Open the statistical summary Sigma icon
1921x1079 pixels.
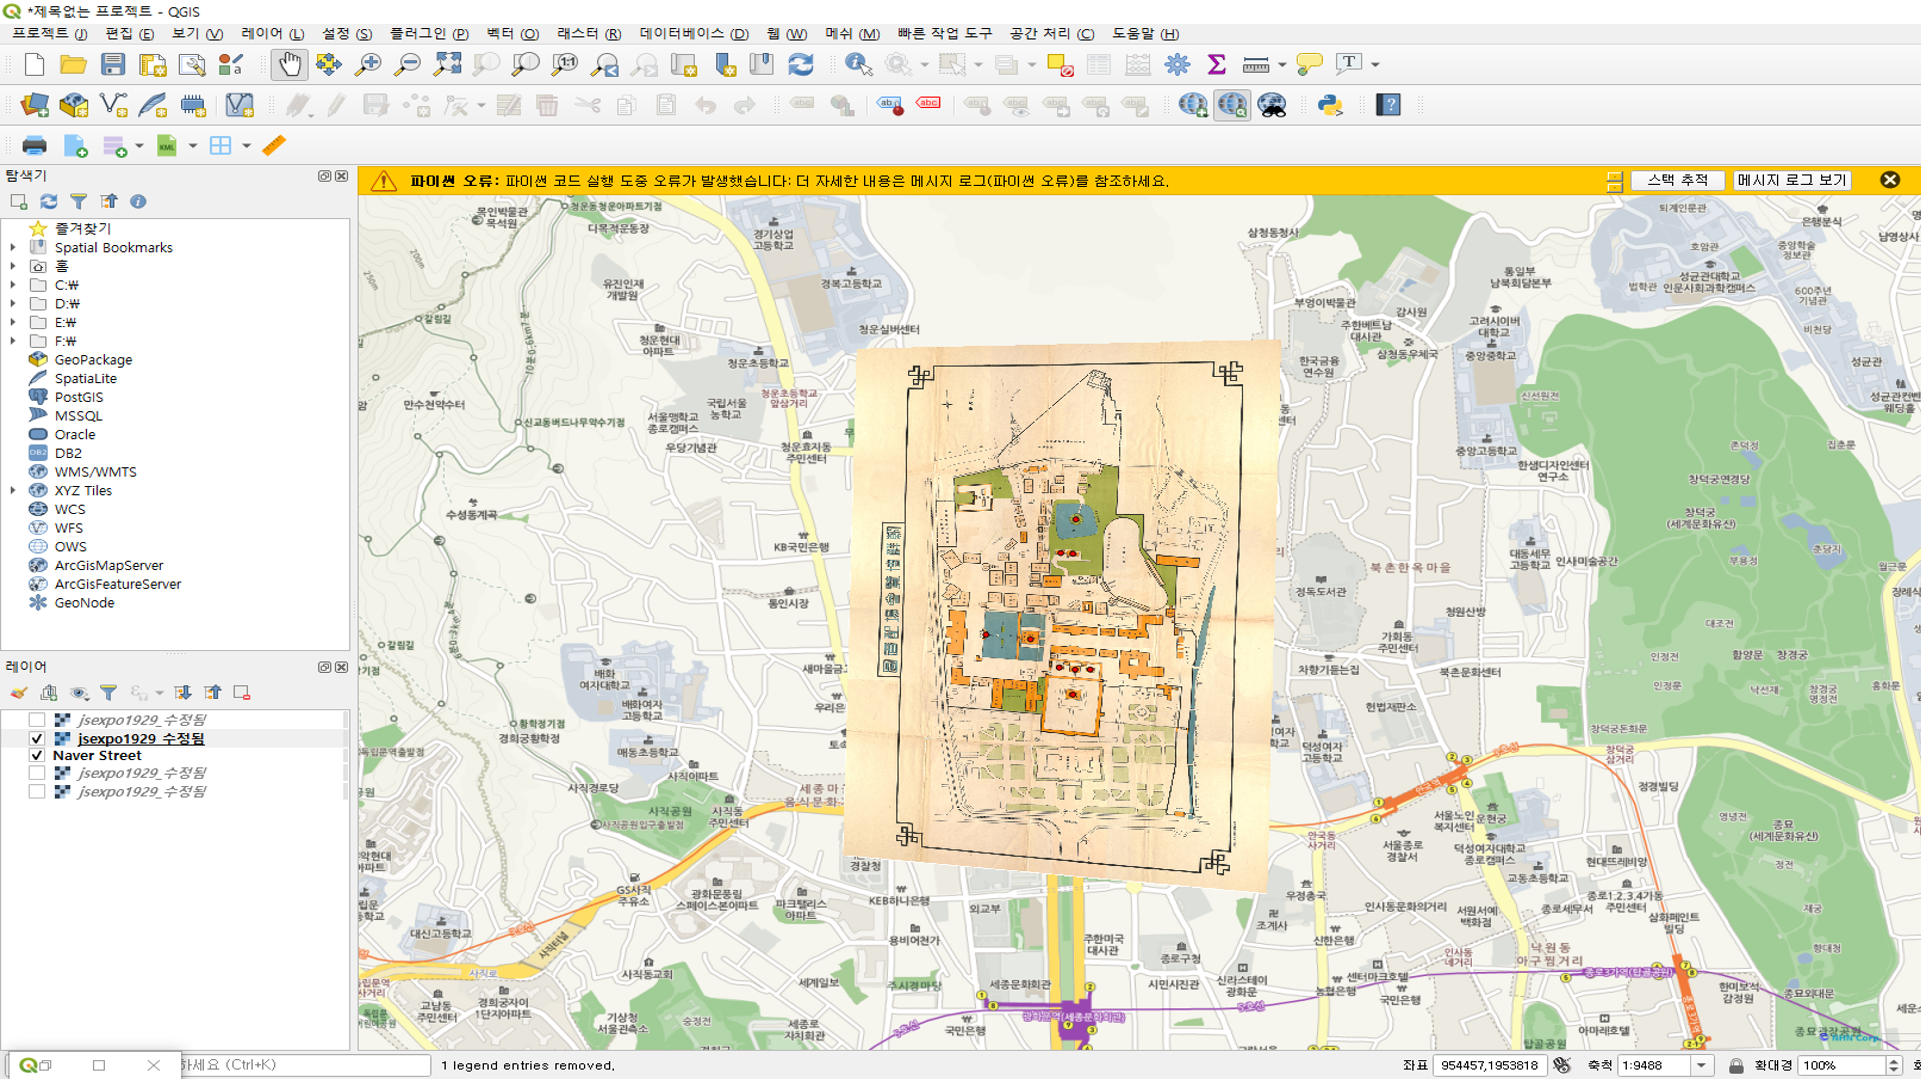pos(1216,65)
